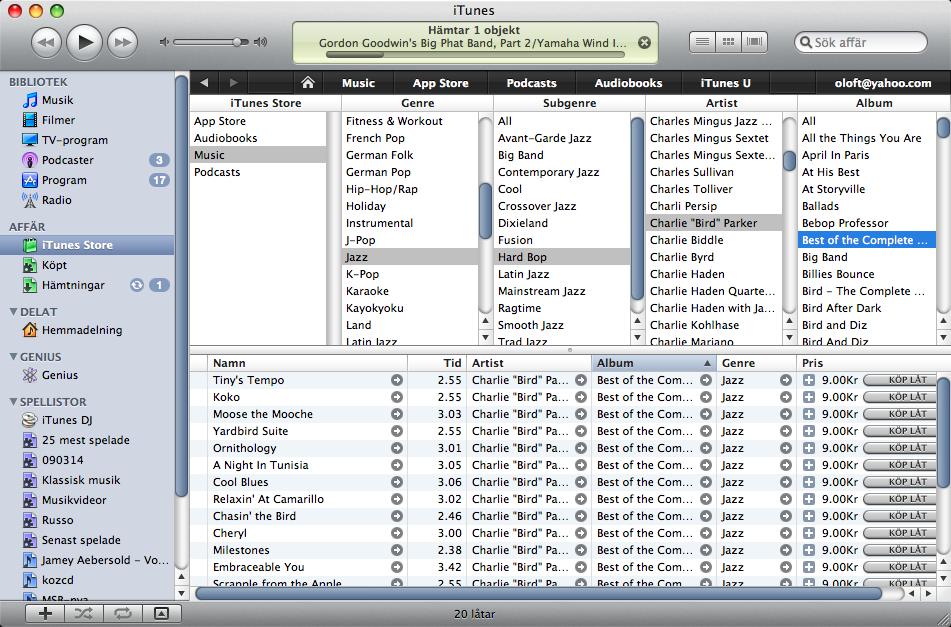Open Genius in the sidebar

(x=87, y=375)
